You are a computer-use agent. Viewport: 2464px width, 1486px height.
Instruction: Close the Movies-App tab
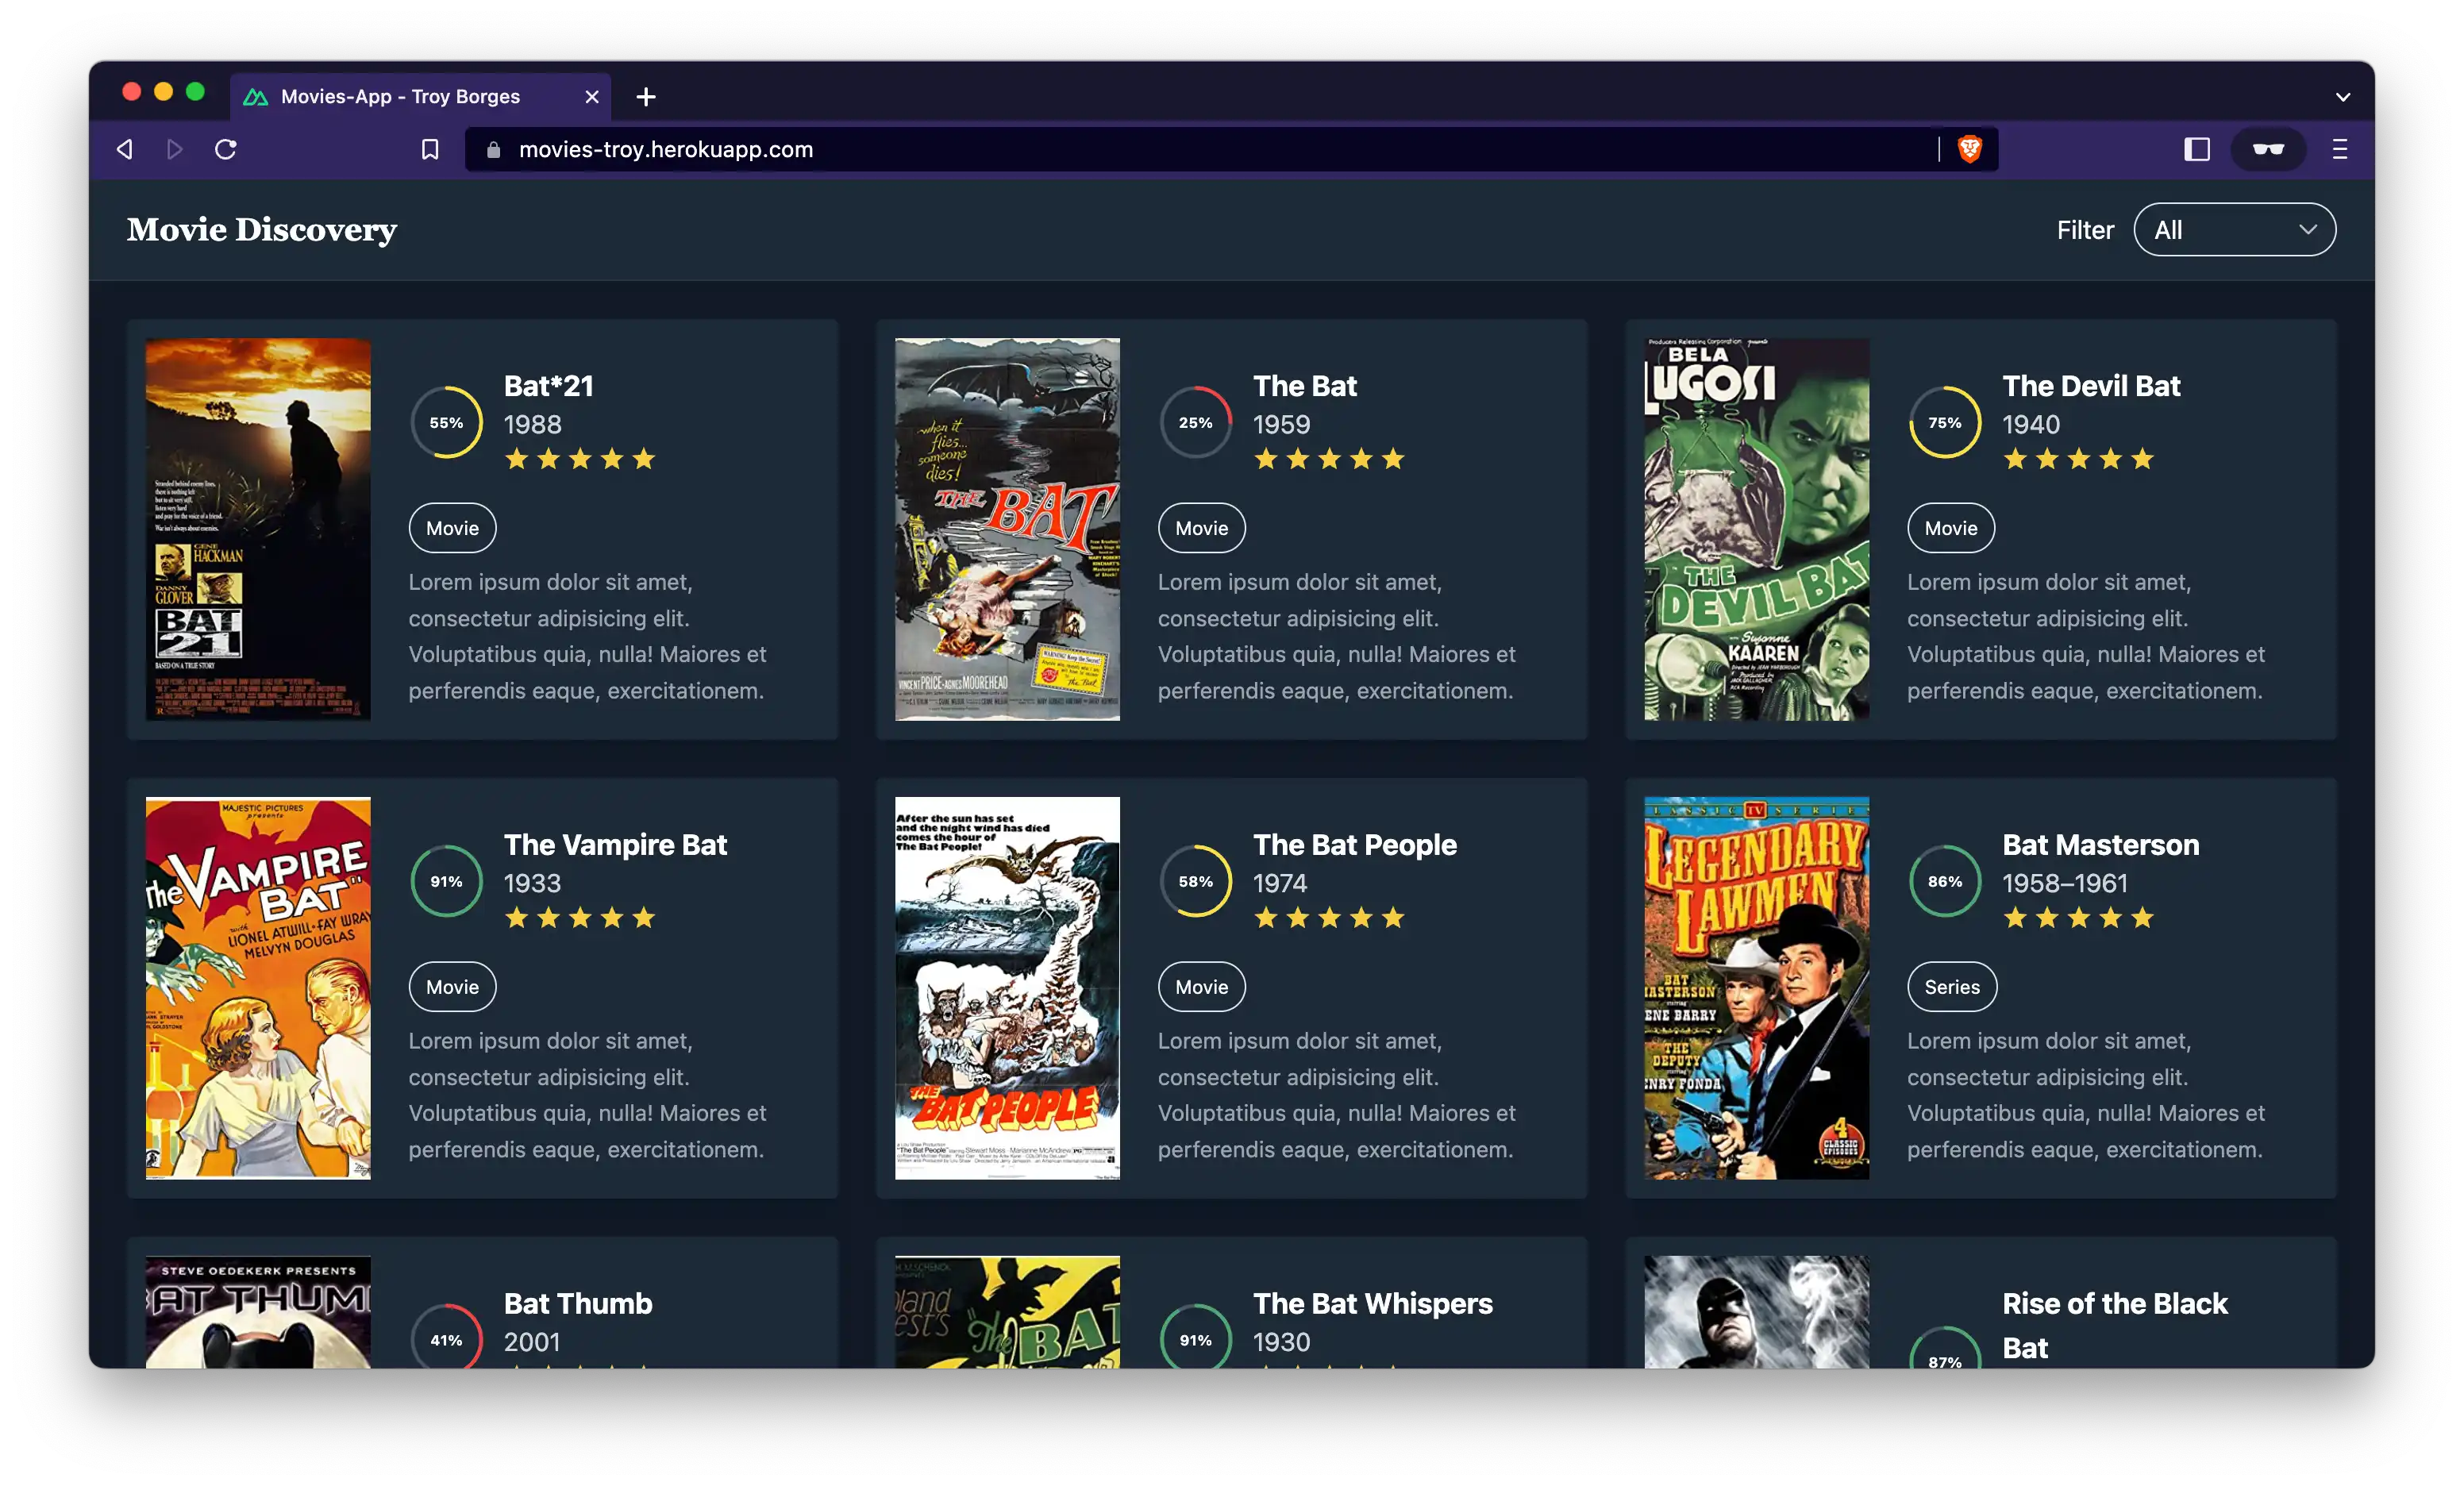coord(592,97)
